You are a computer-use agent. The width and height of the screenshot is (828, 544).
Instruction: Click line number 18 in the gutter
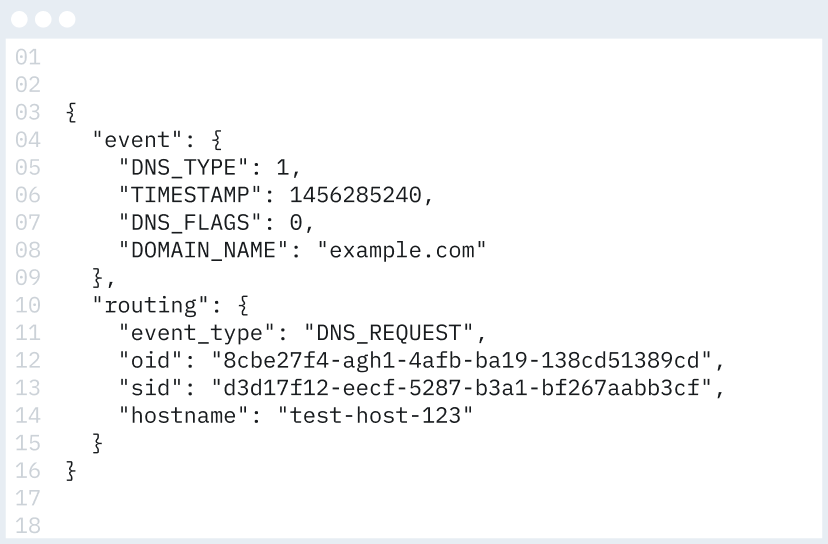(28, 526)
